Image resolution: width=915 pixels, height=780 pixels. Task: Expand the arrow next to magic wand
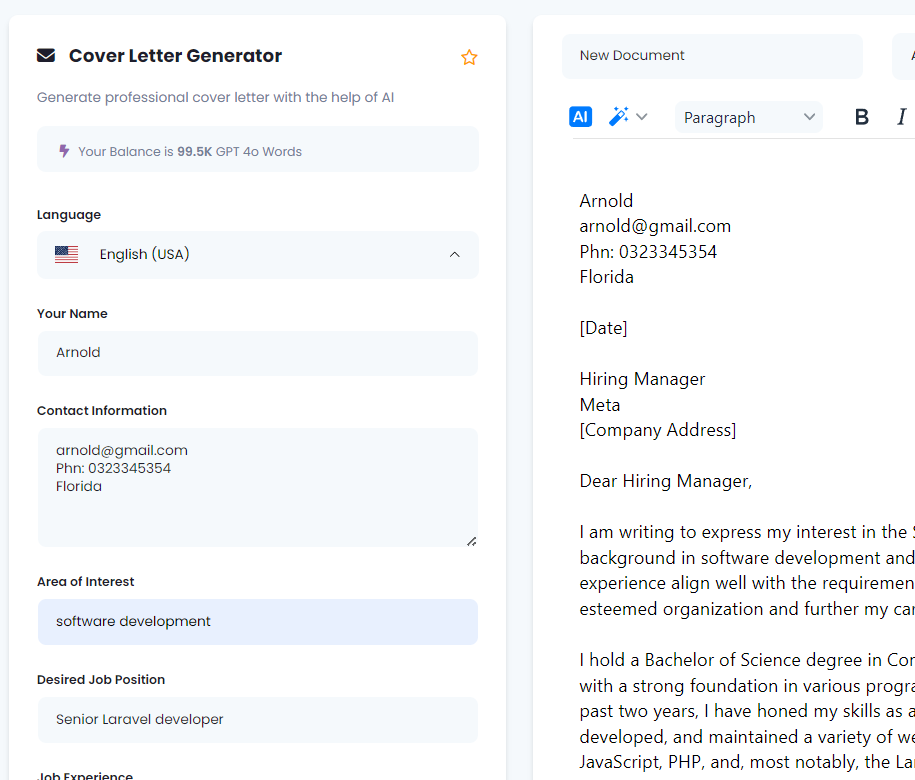click(x=642, y=117)
